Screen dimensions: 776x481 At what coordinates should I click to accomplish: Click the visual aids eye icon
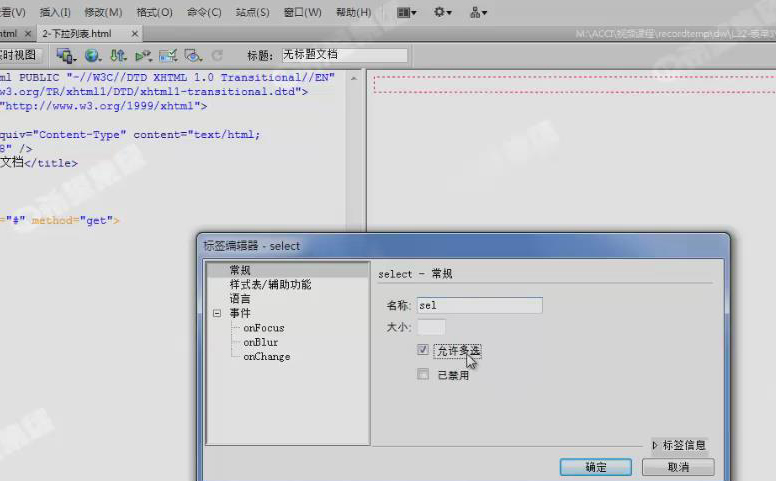[193, 56]
